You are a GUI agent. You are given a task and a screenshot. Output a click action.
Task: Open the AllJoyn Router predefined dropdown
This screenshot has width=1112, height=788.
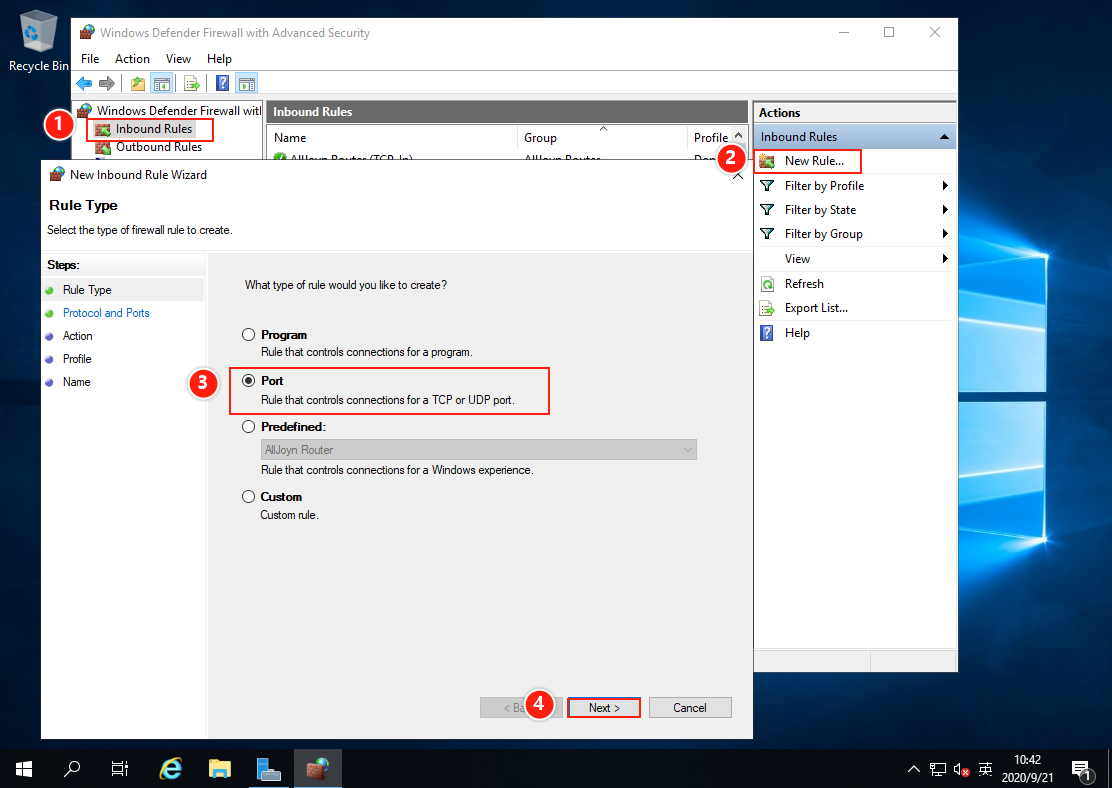479,450
